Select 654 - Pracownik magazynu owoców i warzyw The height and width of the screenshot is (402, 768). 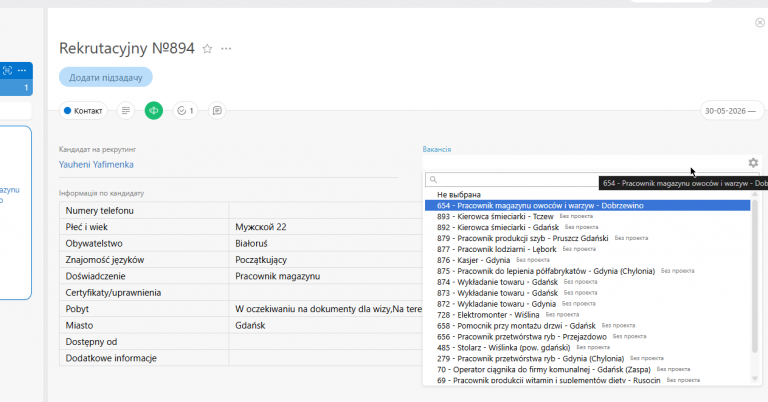[588, 206]
